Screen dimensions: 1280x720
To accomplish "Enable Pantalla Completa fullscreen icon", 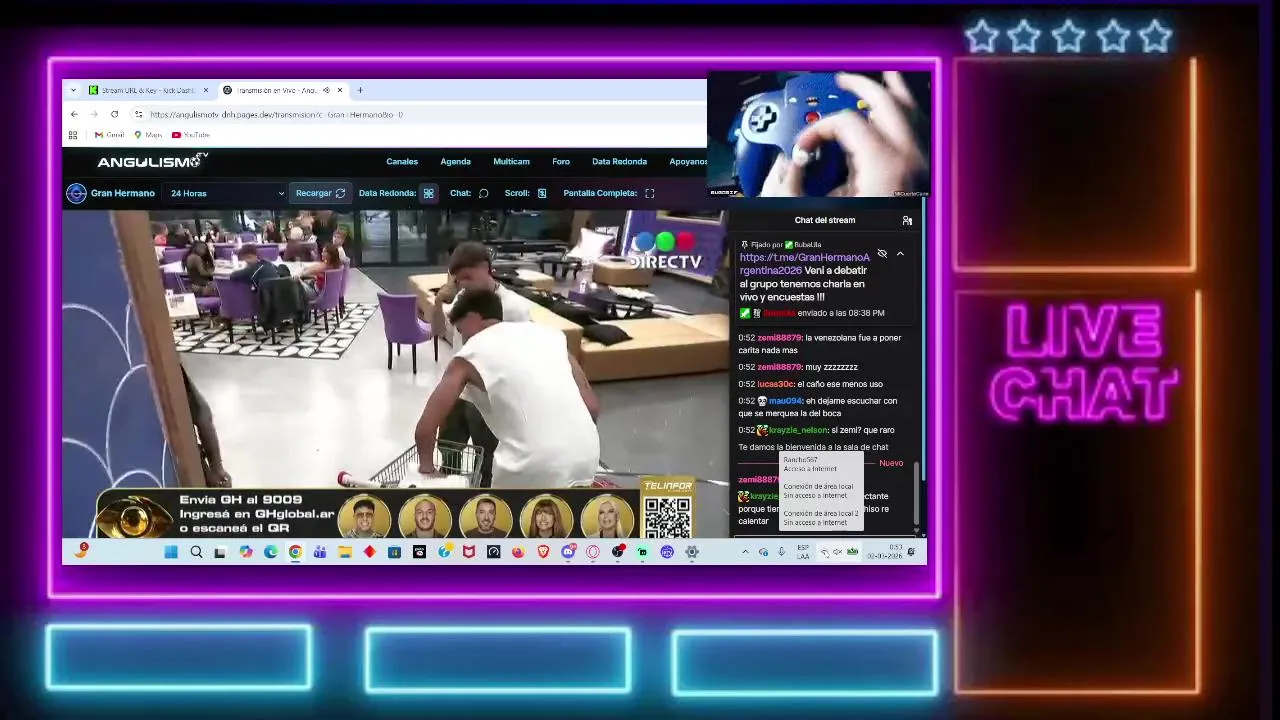I will 649,193.
